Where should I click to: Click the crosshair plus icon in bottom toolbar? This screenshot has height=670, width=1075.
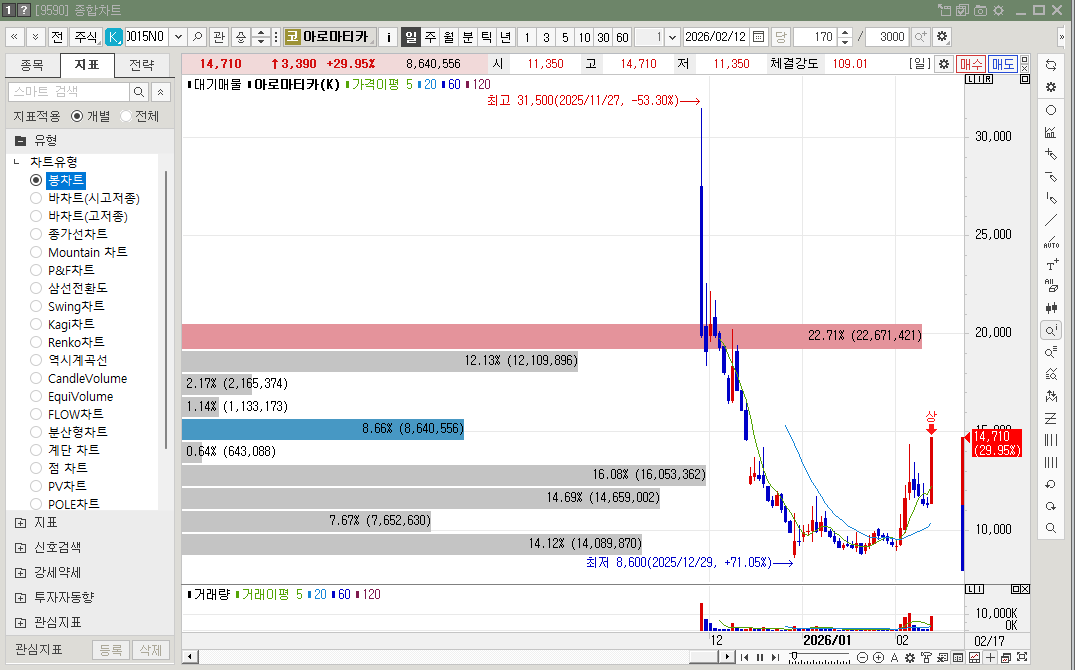(x=990, y=658)
